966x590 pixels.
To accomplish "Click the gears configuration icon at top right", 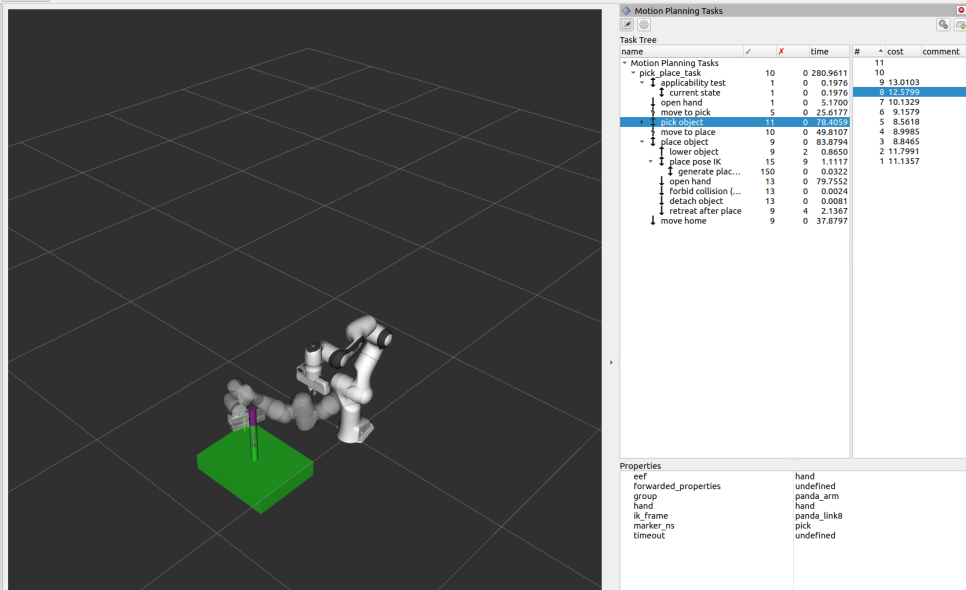I will click(x=943, y=24).
